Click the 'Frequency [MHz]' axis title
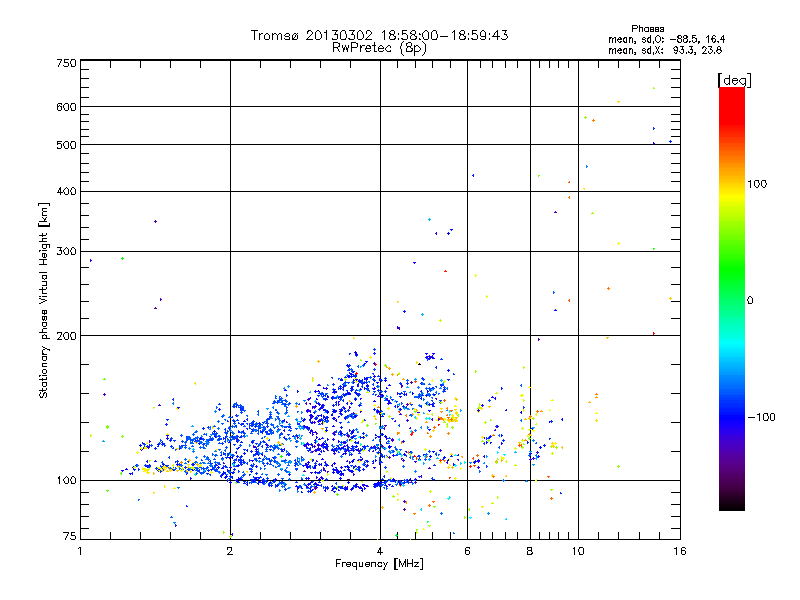Image resolution: width=800 pixels, height=600 pixels. tap(379, 564)
